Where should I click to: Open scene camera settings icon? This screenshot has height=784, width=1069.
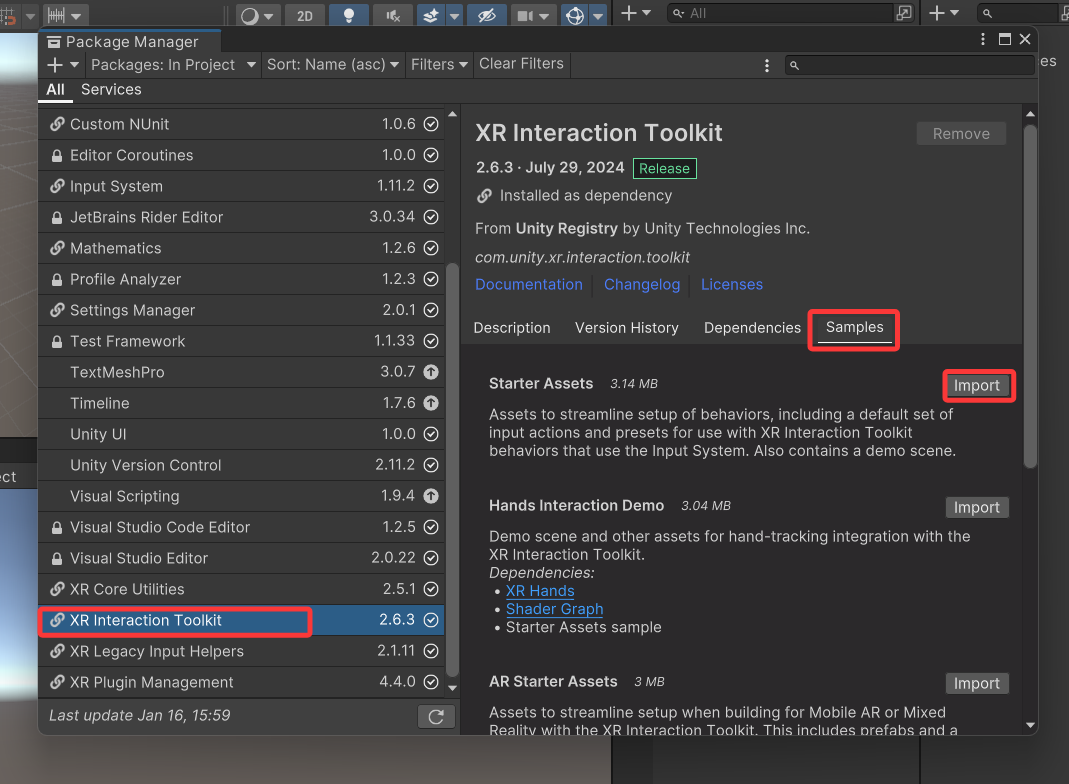point(525,15)
